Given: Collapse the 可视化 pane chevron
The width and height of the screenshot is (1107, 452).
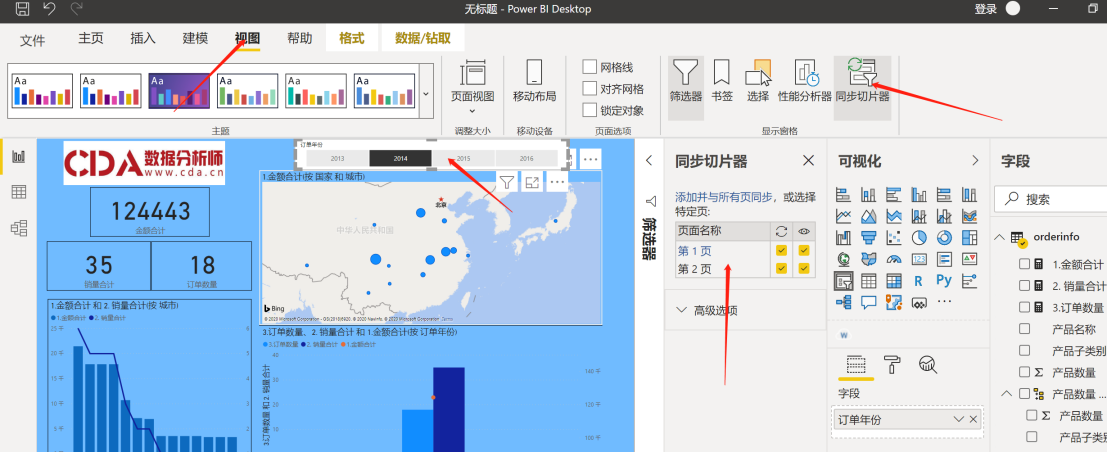Looking at the screenshot, I should click(976, 161).
